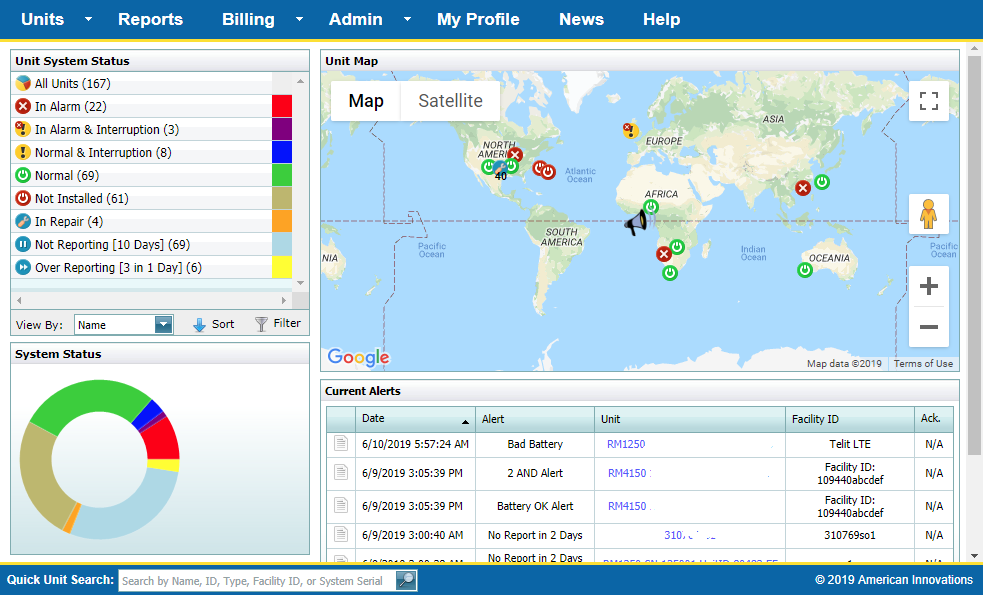Click the in-repair cluster marker labeled 40

click(500, 169)
